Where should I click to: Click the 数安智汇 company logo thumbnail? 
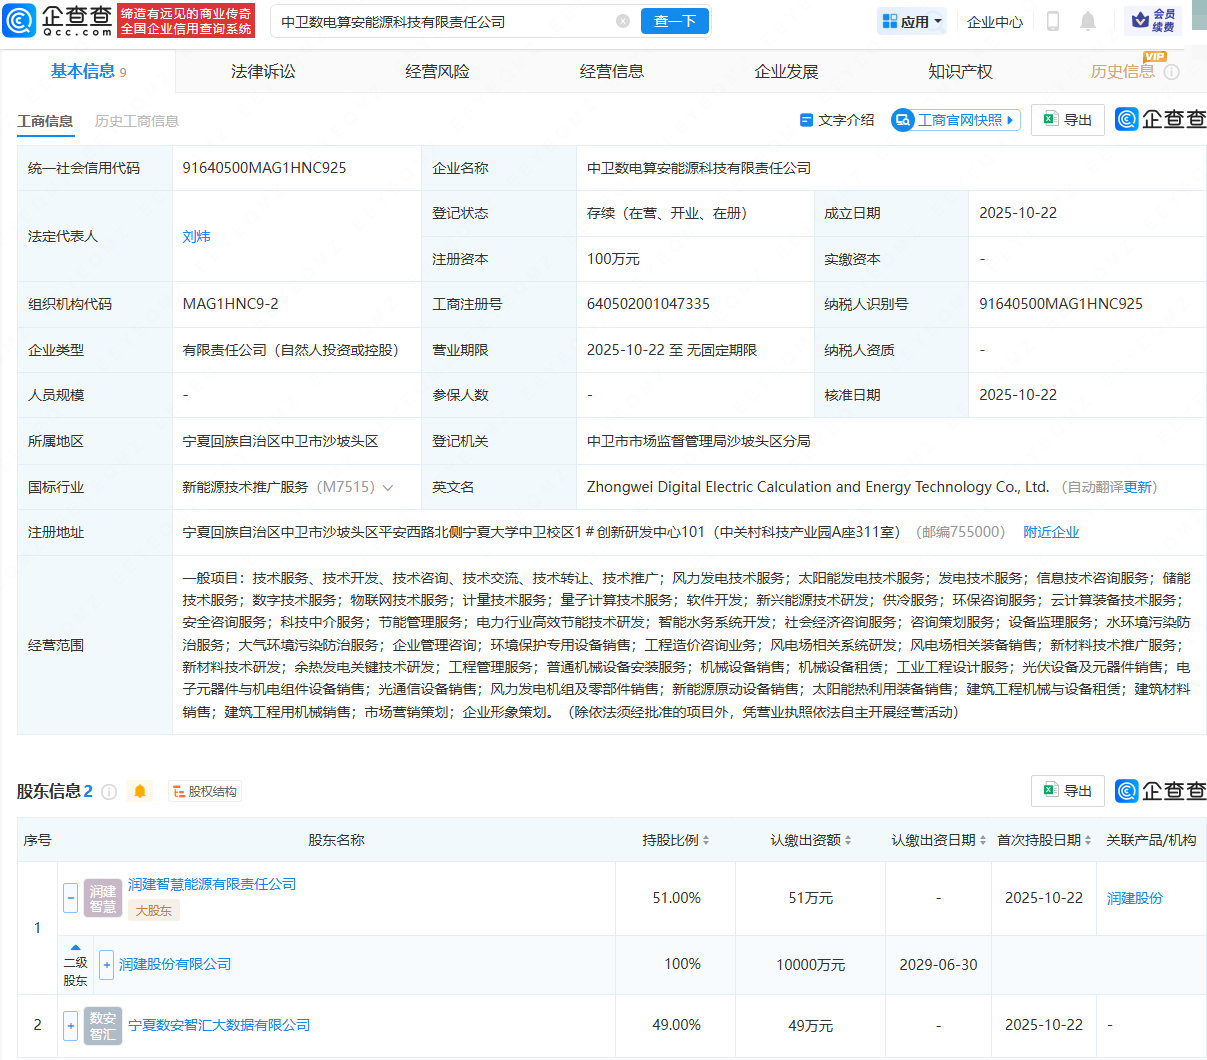coord(103,1026)
